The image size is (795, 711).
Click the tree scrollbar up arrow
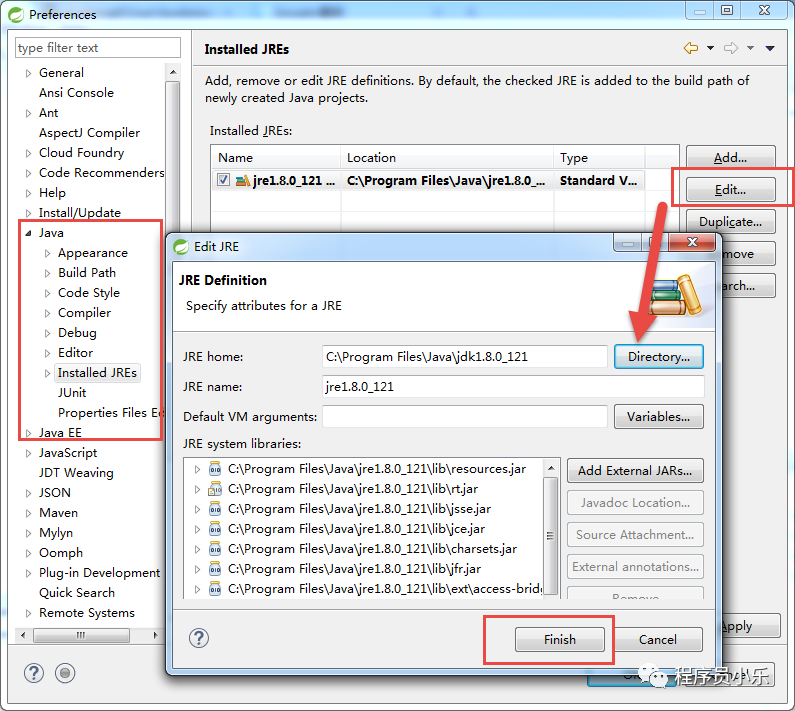(x=173, y=72)
